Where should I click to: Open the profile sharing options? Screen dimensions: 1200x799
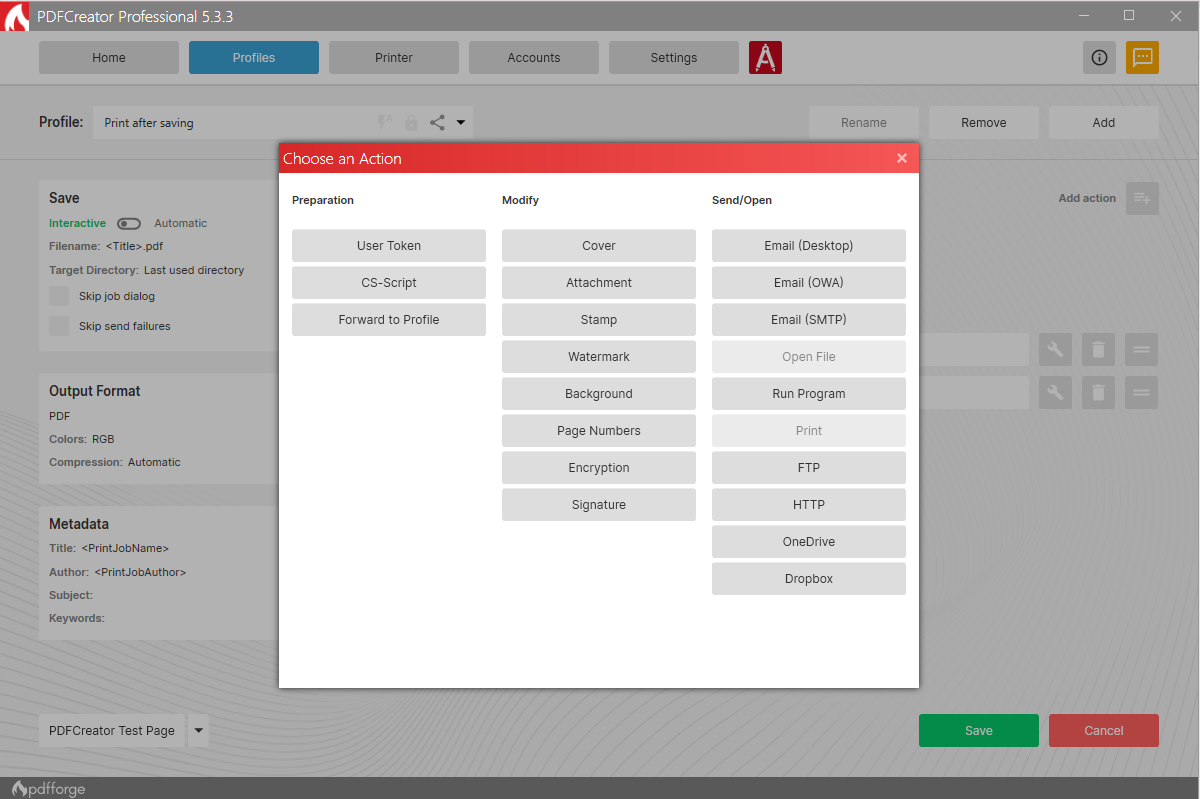click(436, 122)
